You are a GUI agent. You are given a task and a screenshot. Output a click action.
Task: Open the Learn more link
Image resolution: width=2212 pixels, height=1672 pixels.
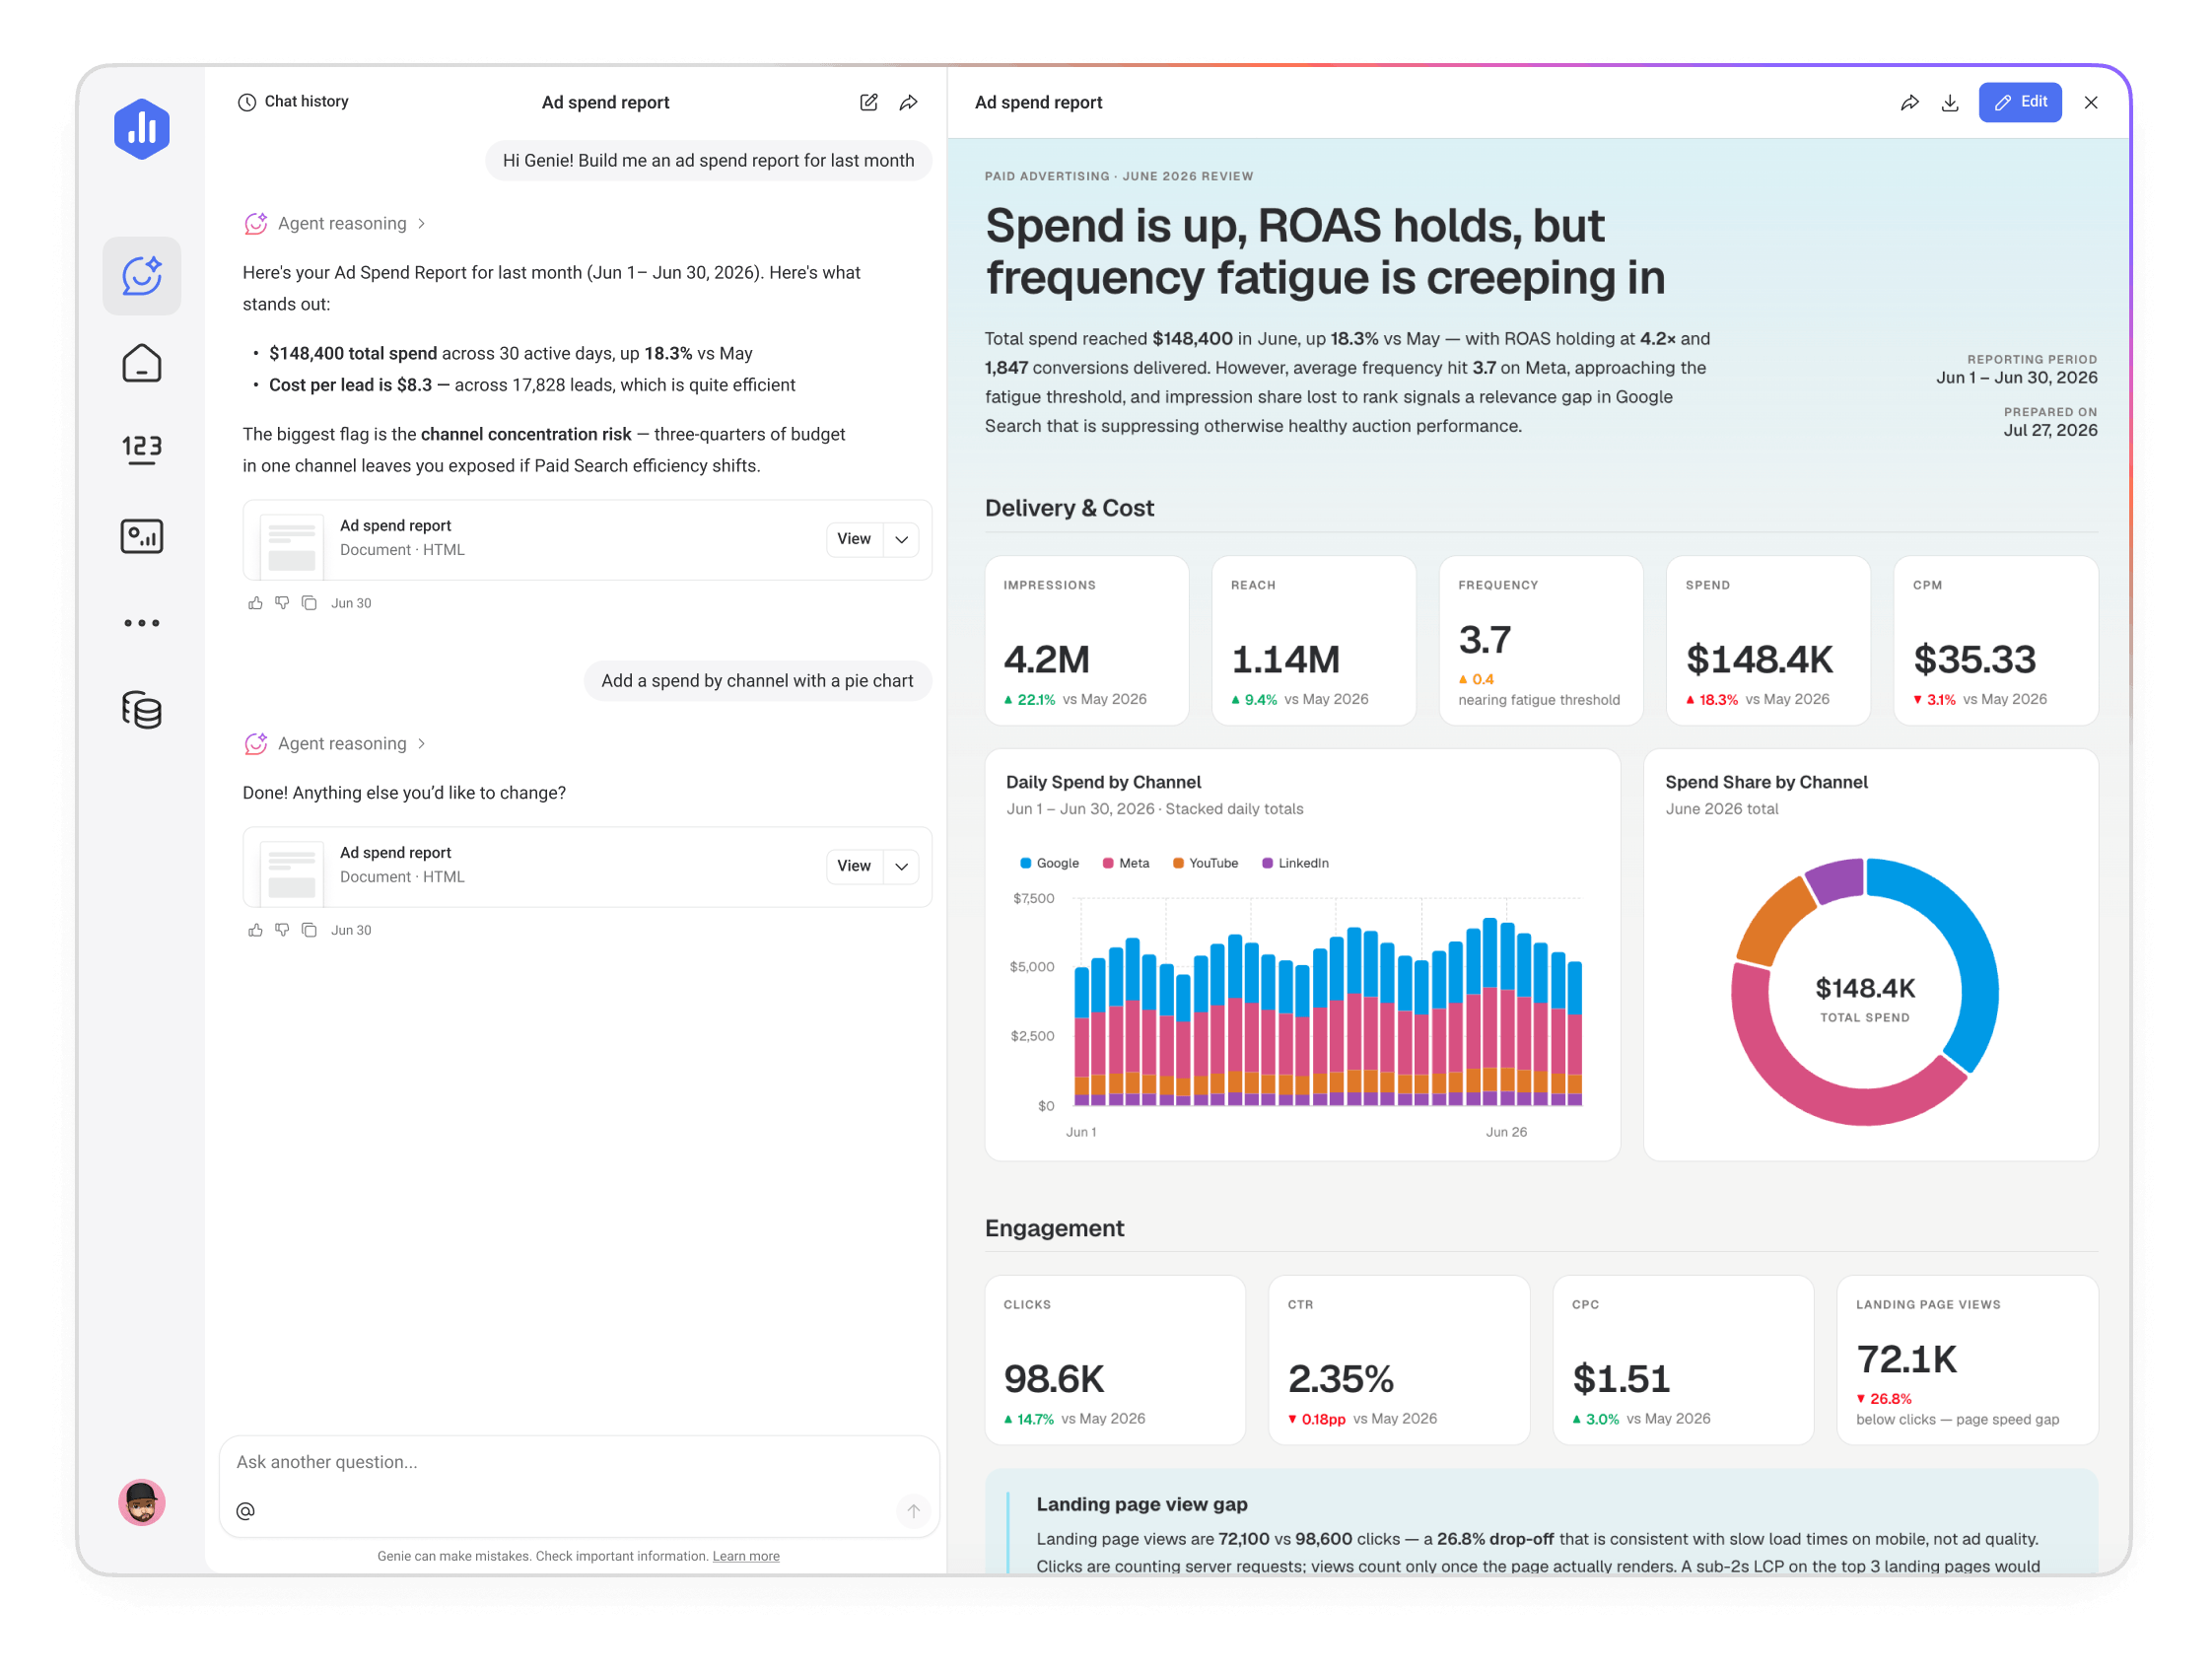[x=746, y=1556]
